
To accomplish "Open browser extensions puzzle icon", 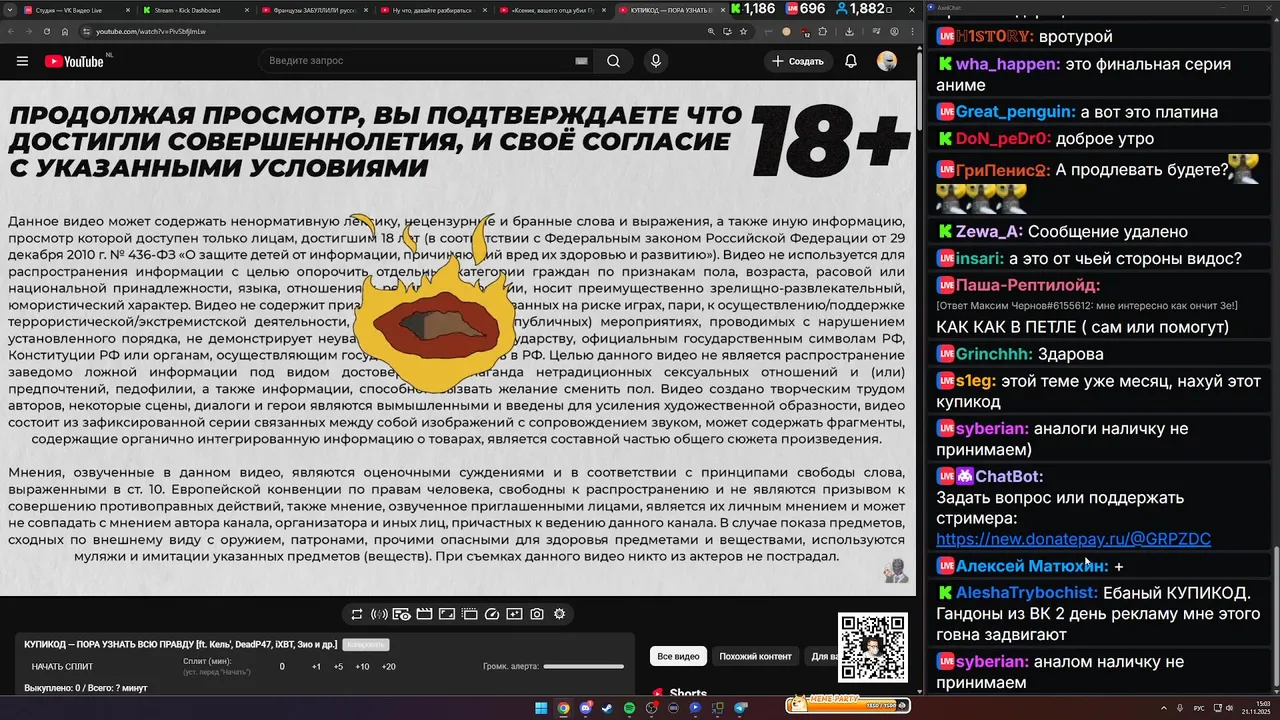I will tap(822, 31).
